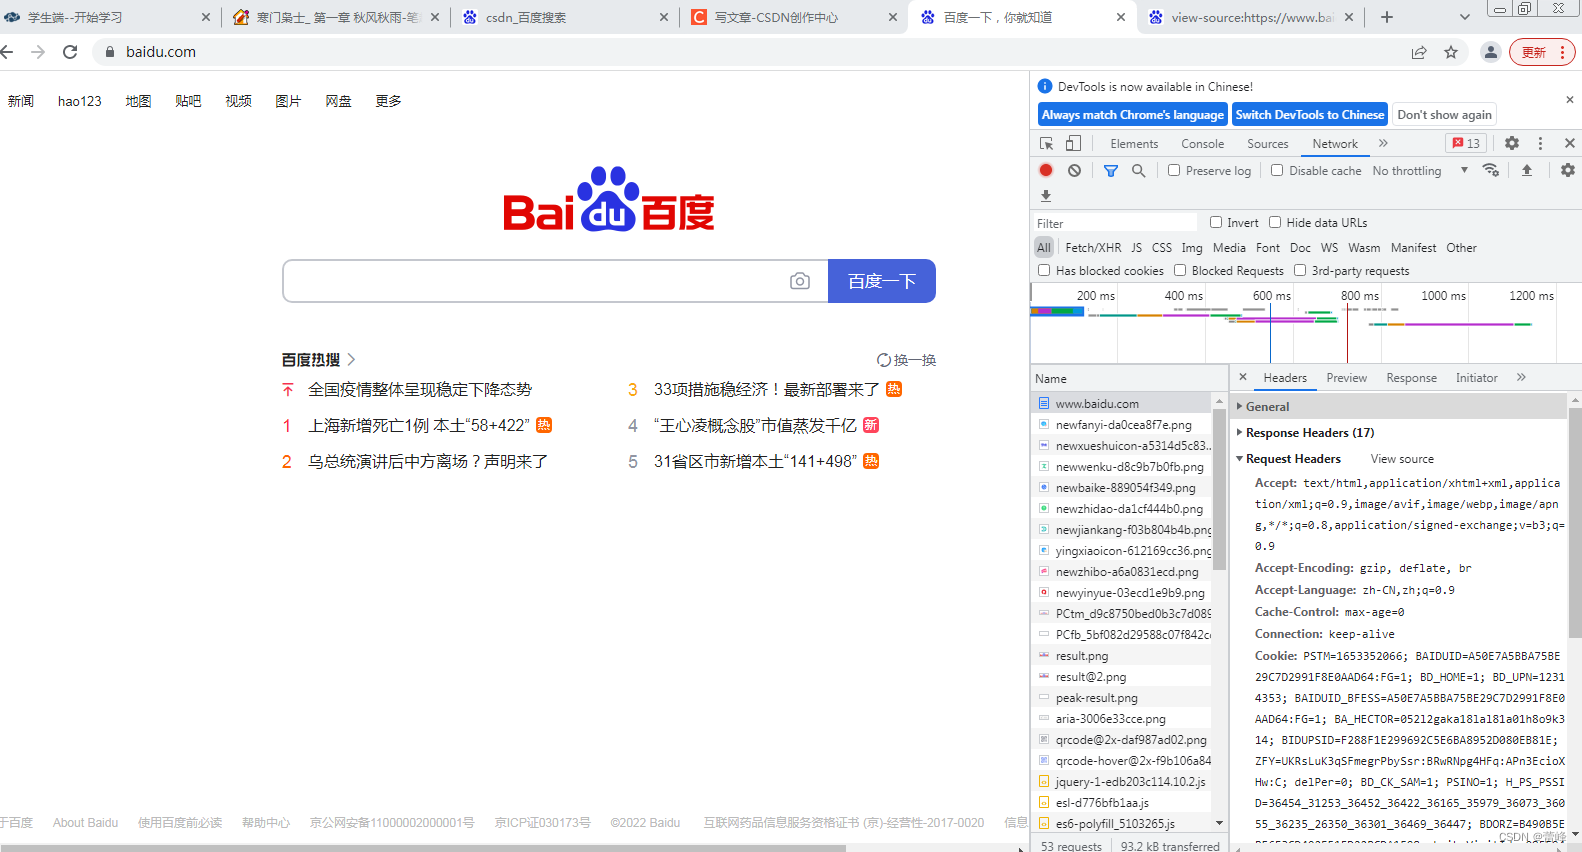Open the Chrome profile avatar
This screenshot has height=852, width=1582.
(1491, 52)
